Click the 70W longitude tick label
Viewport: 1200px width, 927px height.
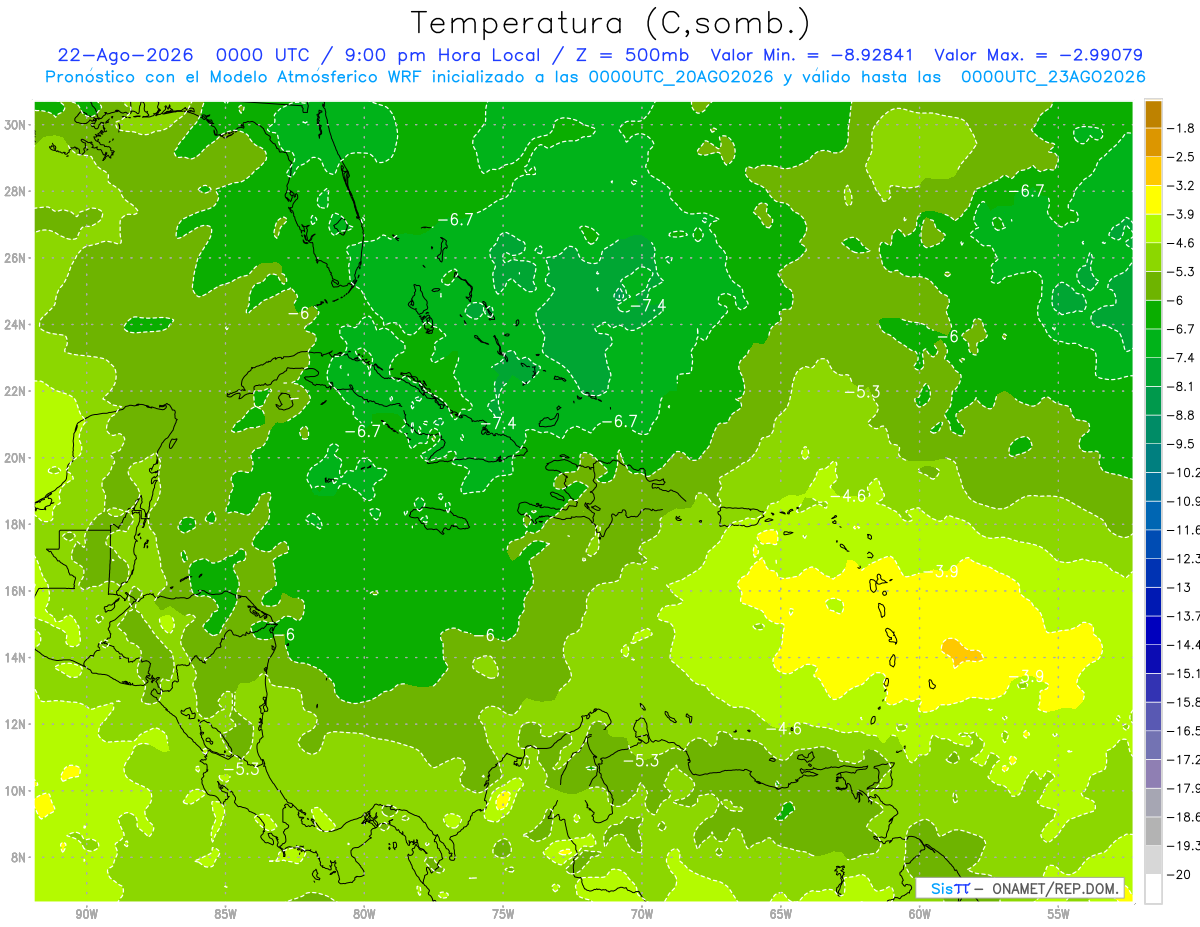[x=642, y=915]
